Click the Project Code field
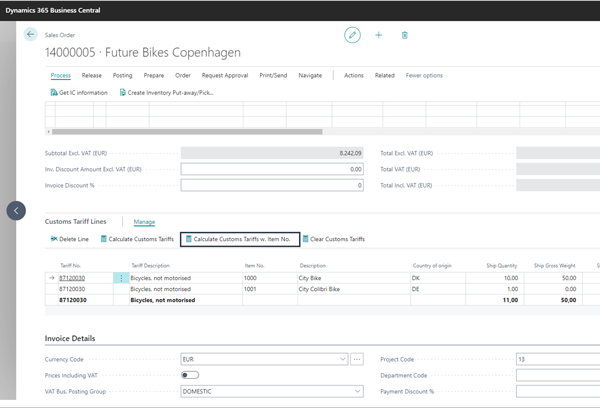 click(558, 359)
